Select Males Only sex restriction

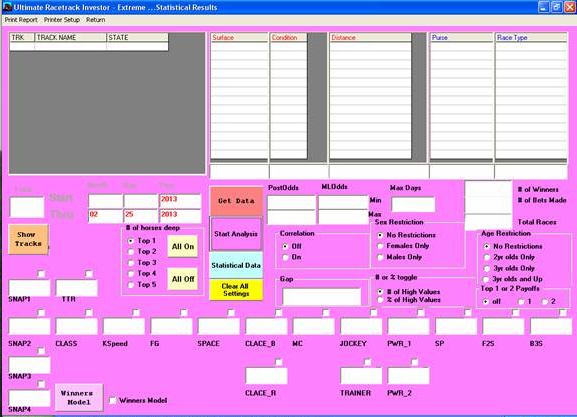click(x=380, y=257)
